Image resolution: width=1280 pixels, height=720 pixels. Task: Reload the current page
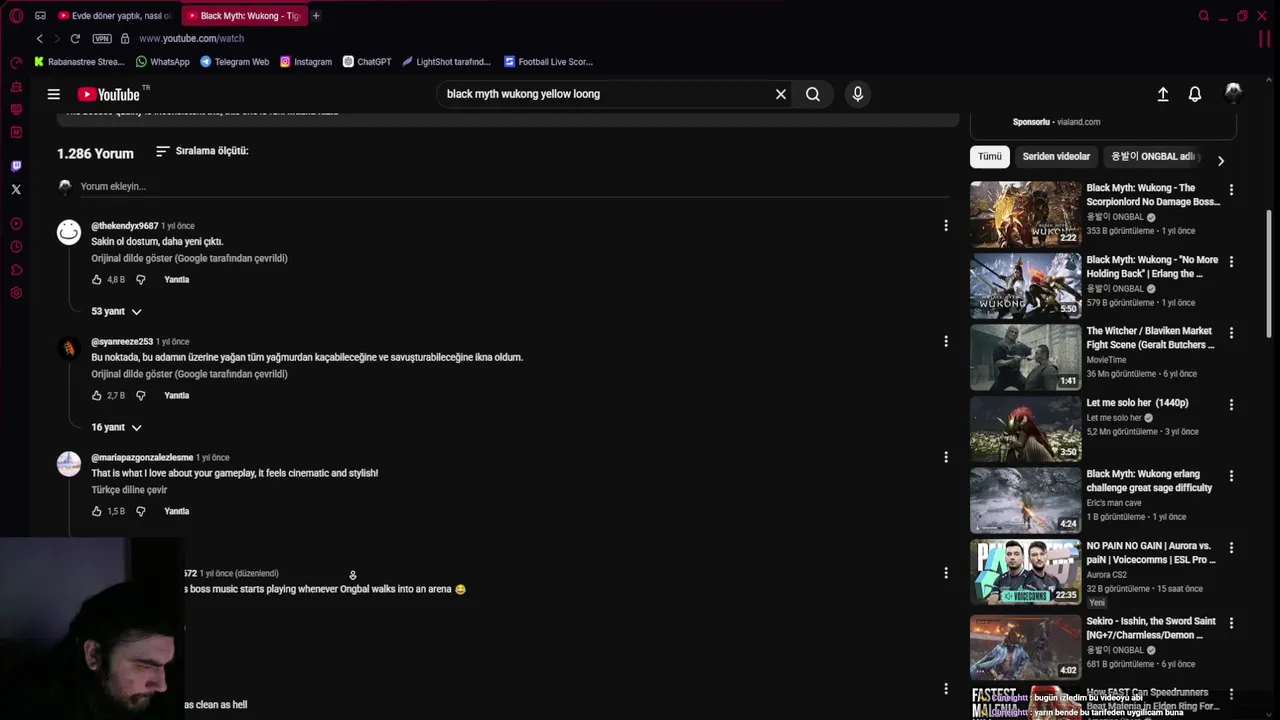[x=75, y=38]
